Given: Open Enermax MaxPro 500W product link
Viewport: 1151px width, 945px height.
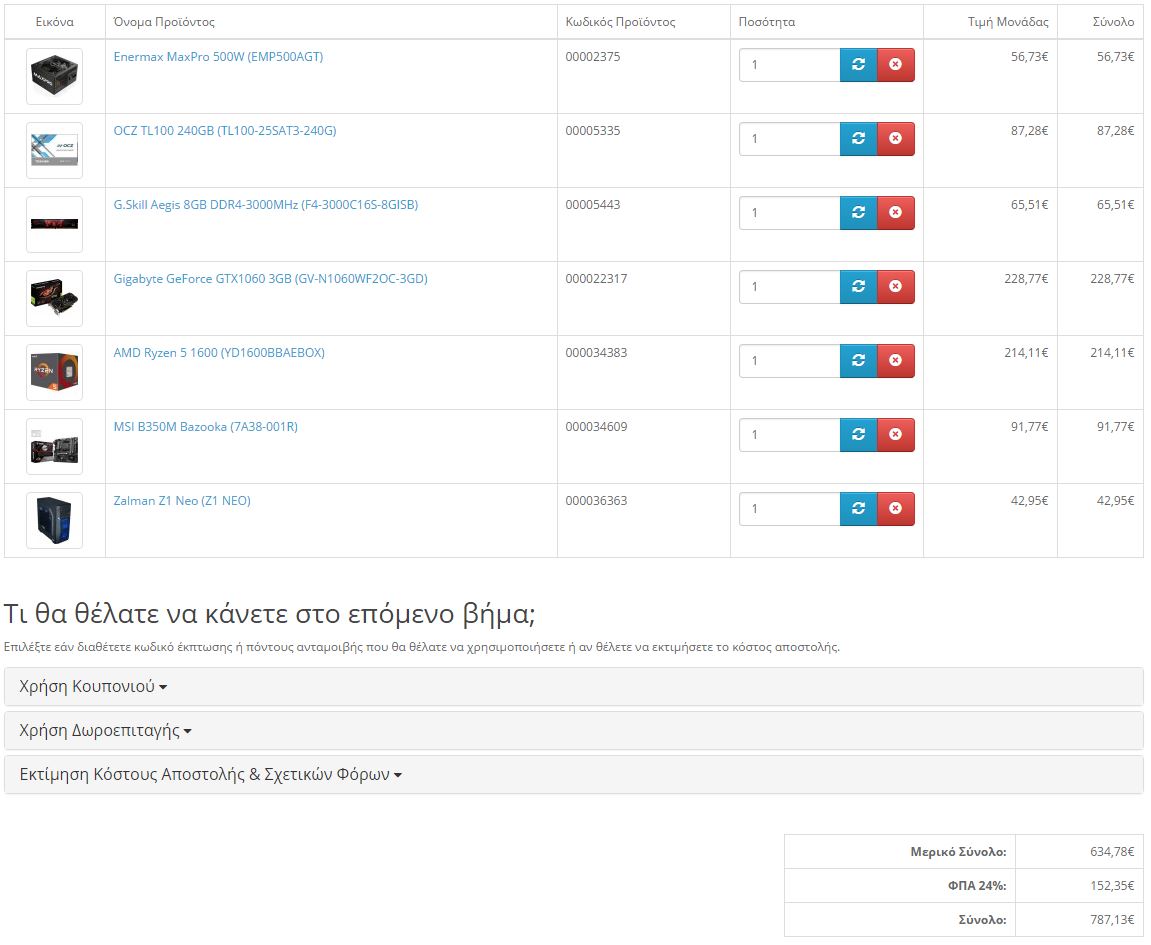Looking at the screenshot, I should 218,57.
